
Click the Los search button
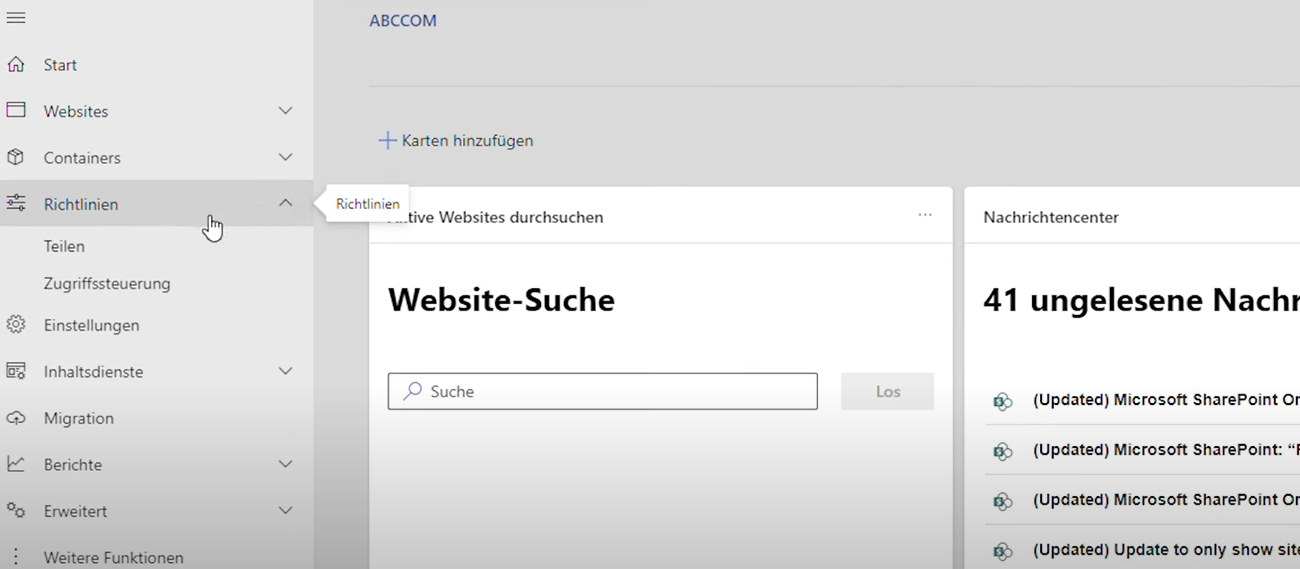[888, 391]
